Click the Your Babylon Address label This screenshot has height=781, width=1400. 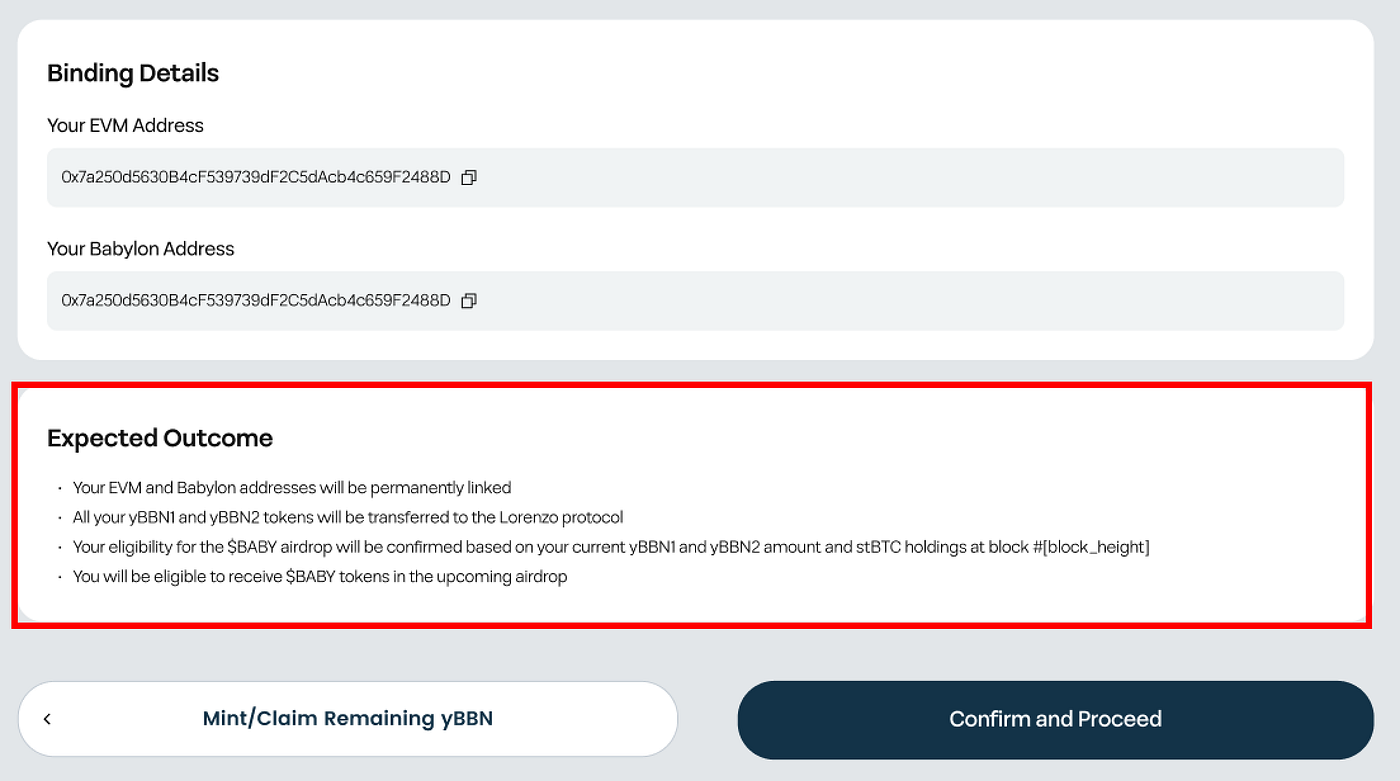[140, 249]
